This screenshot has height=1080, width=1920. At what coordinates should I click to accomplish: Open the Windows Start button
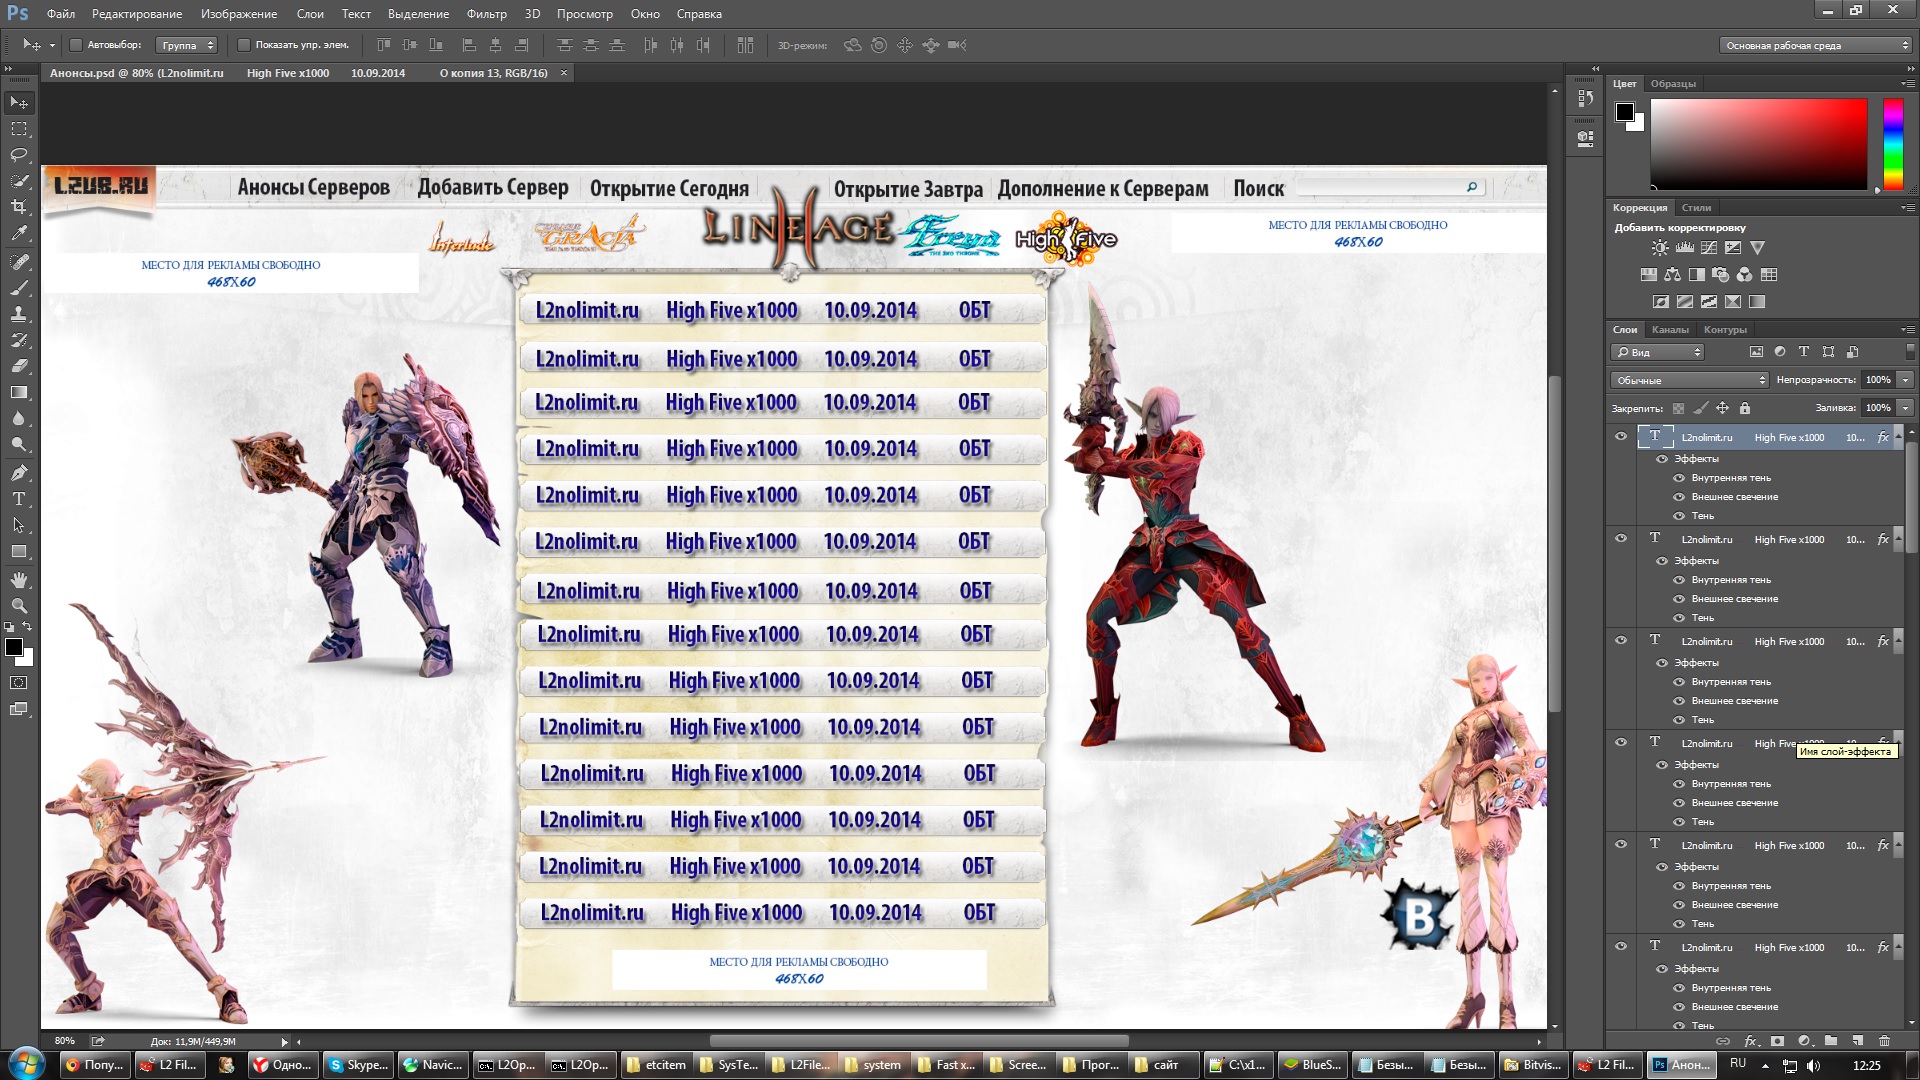tap(26, 1064)
